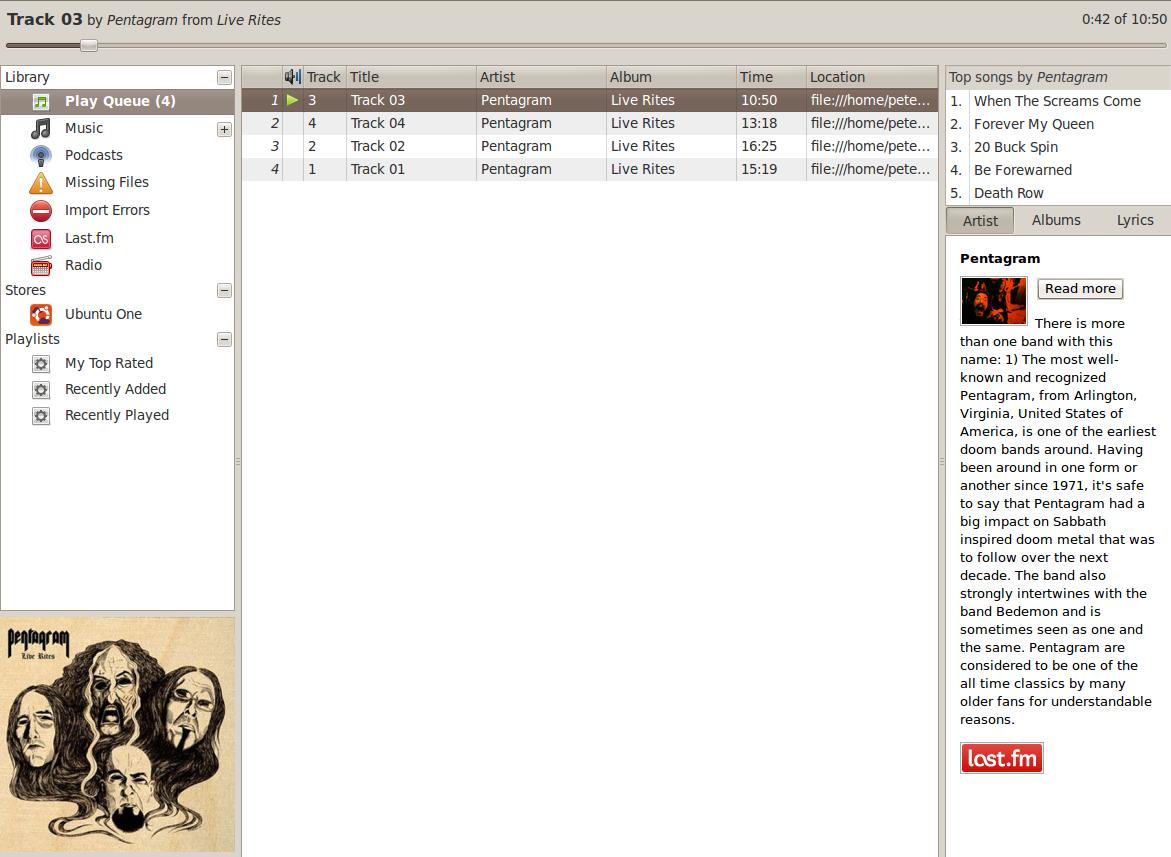Click the My Top Rated gear icon
1171x857 pixels.
click(x=41, y=364)
